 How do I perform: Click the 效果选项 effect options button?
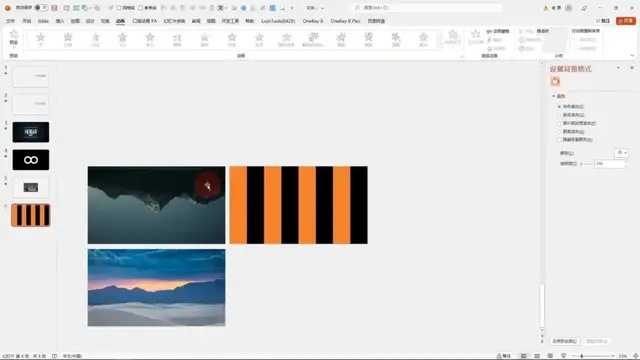click(452, 38)
